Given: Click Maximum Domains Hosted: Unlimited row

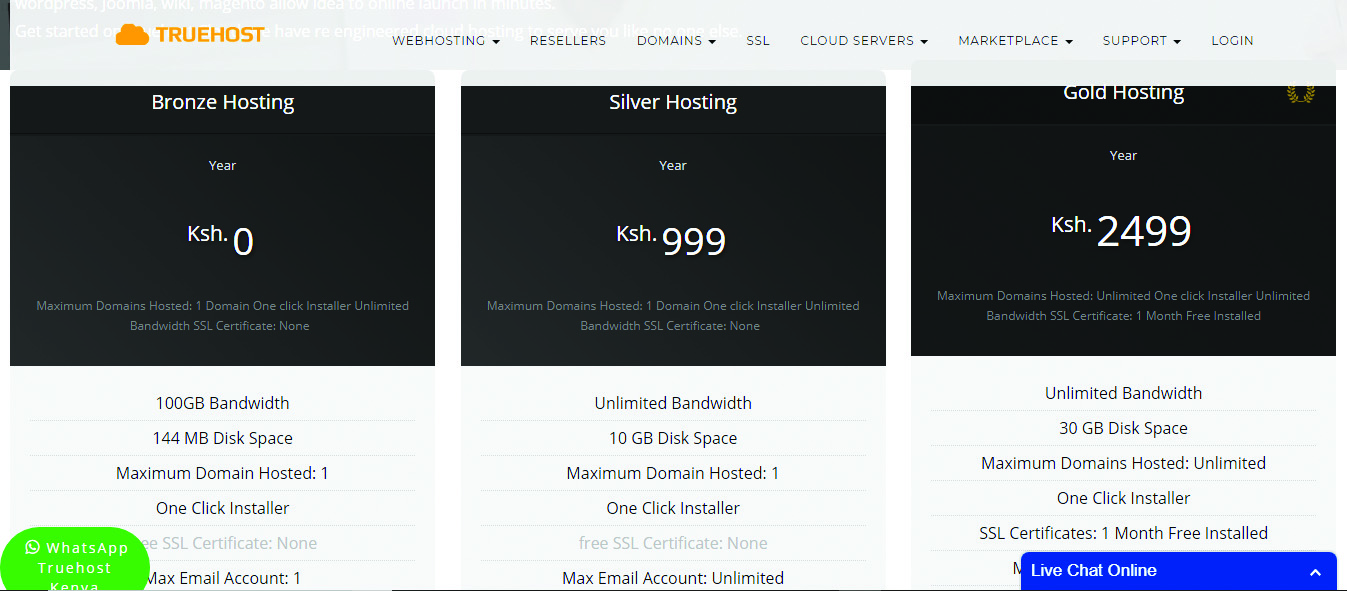Looking at the screenshot, I should pos(1123,463).
